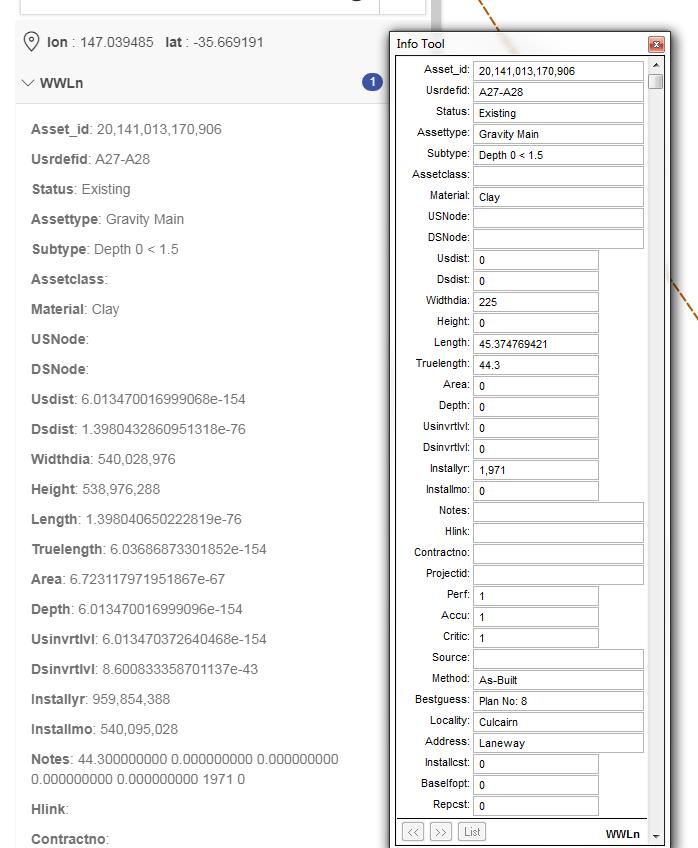Screen dimensions: 698x848
Task: Click the empty Notes field in Info Tool
Action: pyautogui.click(x=559, y=512)
